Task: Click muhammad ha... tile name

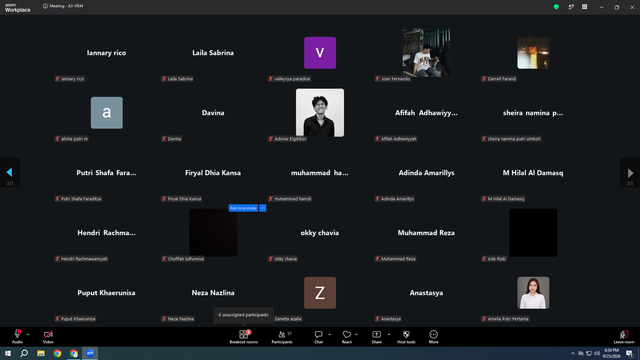Action: point(320,173)
